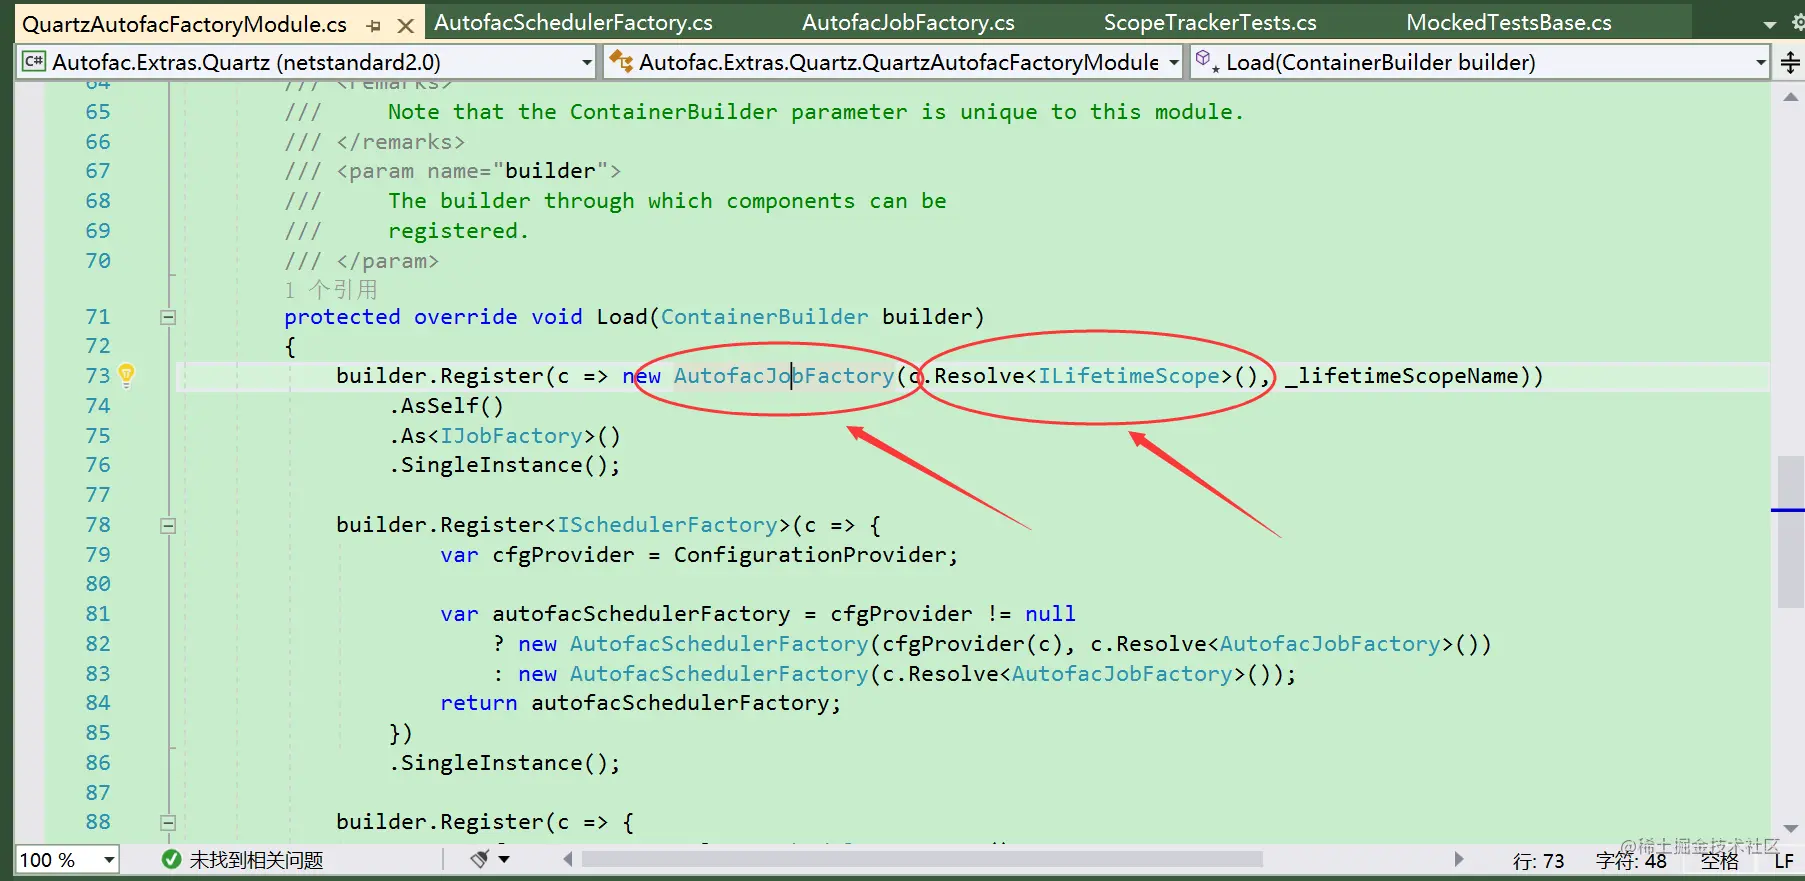Click the lightbulb quick action on line 73
Viewport: 1805px width, 881px height.
(126, 376)
